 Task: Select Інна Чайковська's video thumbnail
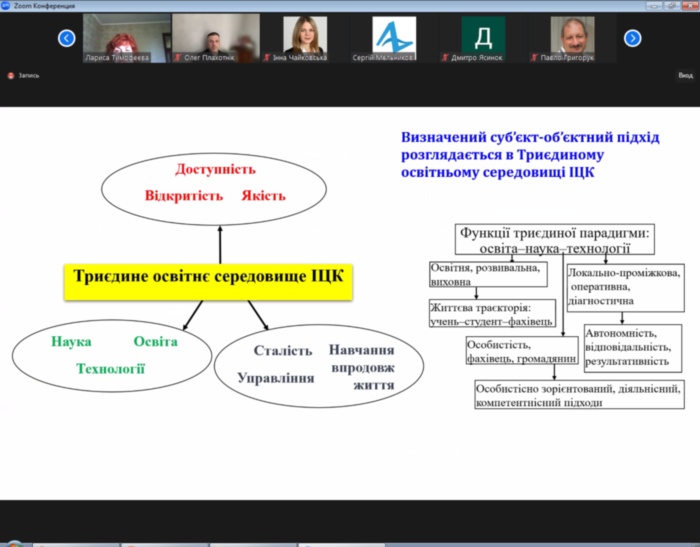pos(303,38)
